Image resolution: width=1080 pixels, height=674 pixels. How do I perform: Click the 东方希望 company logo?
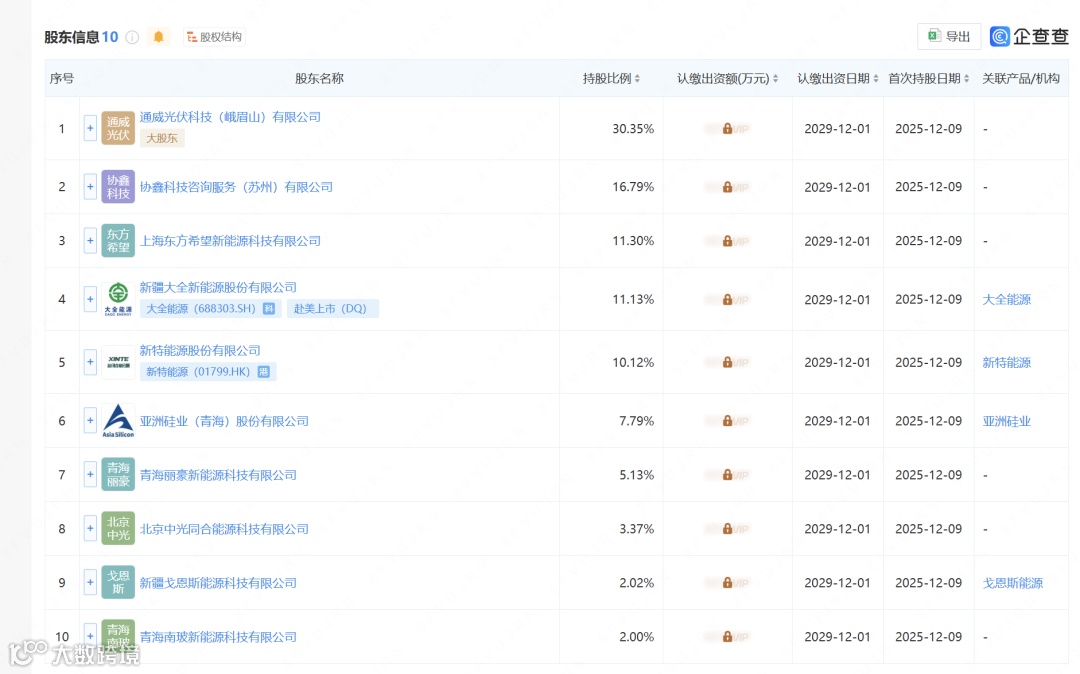click(118, 241)
